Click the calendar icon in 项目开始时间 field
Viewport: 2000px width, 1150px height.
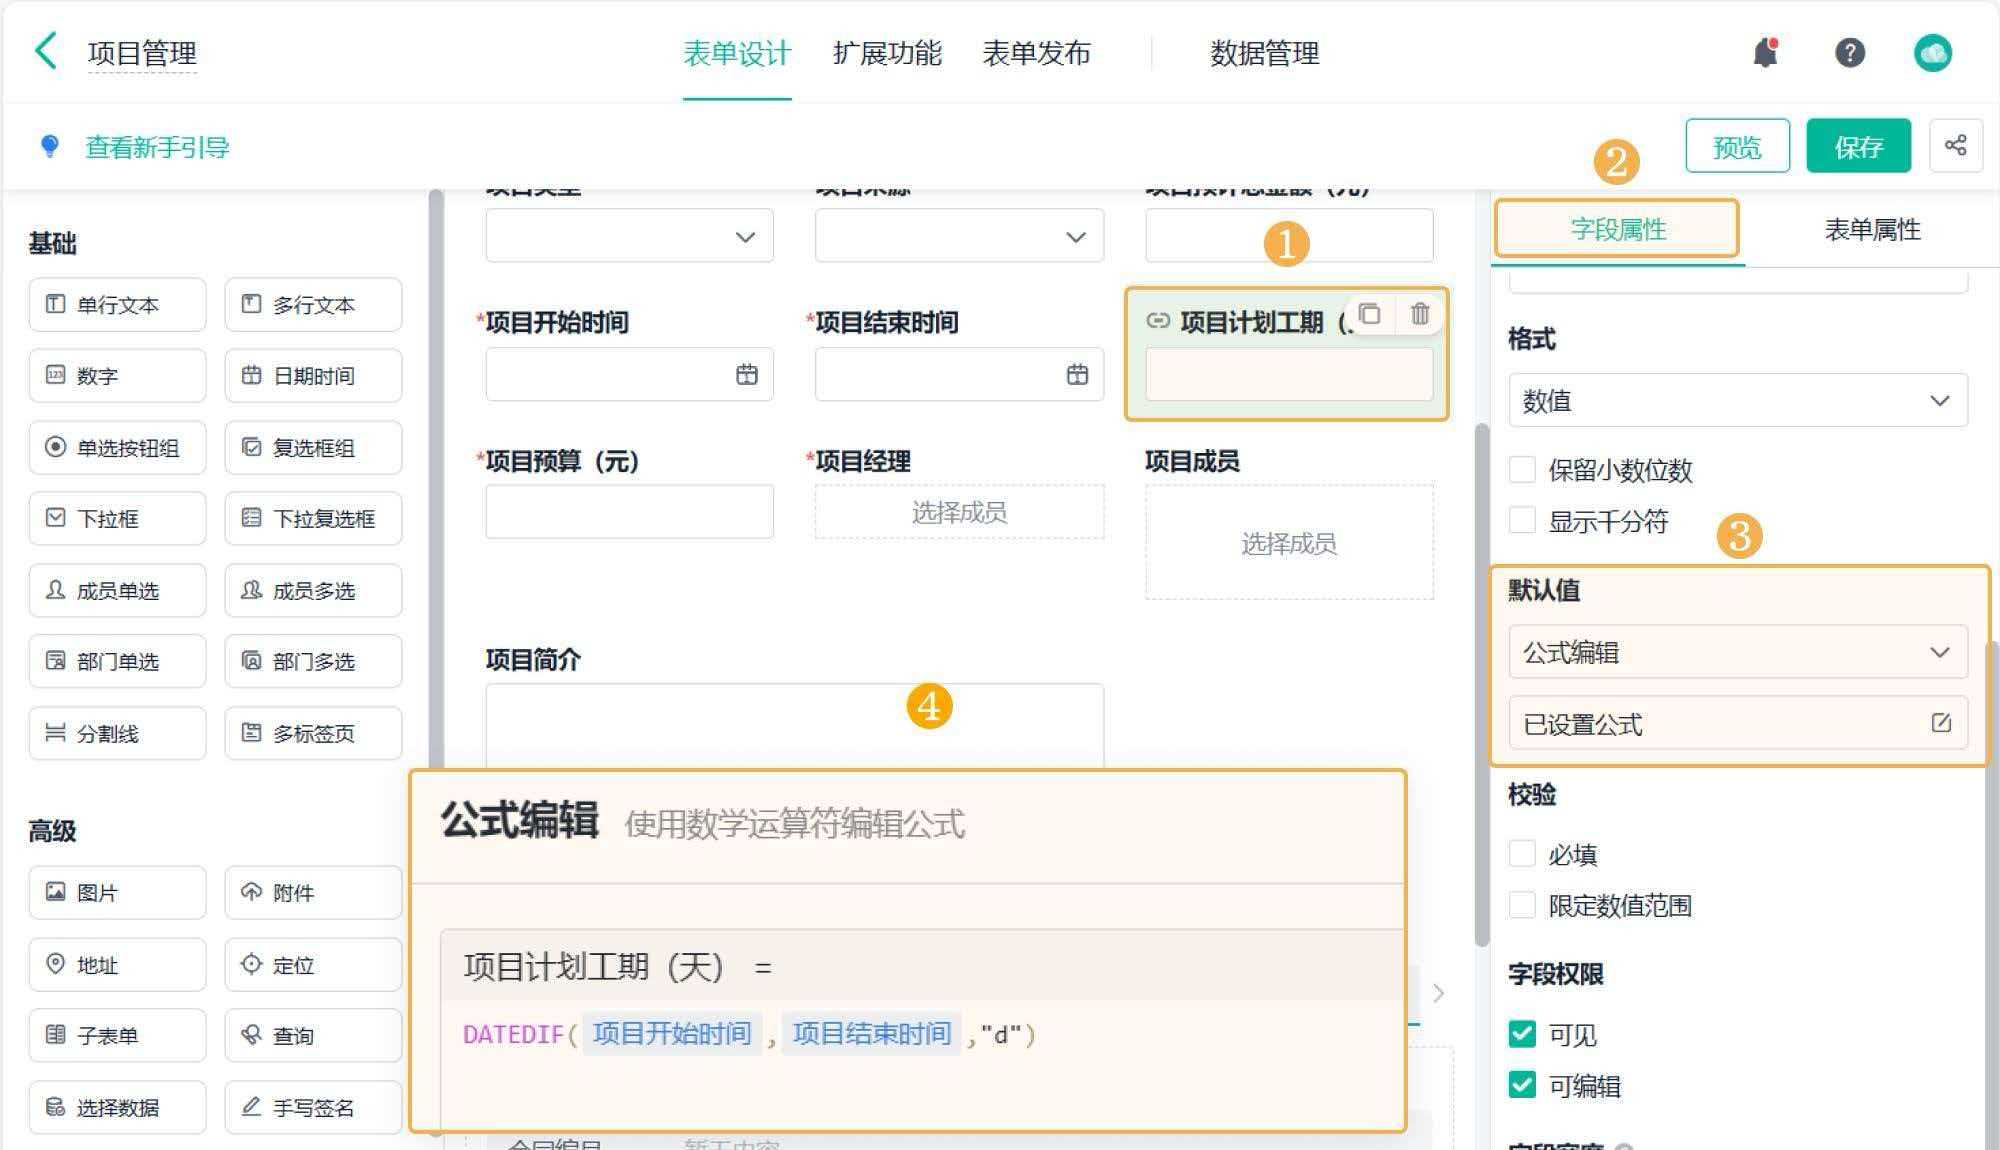coord(748,375)
